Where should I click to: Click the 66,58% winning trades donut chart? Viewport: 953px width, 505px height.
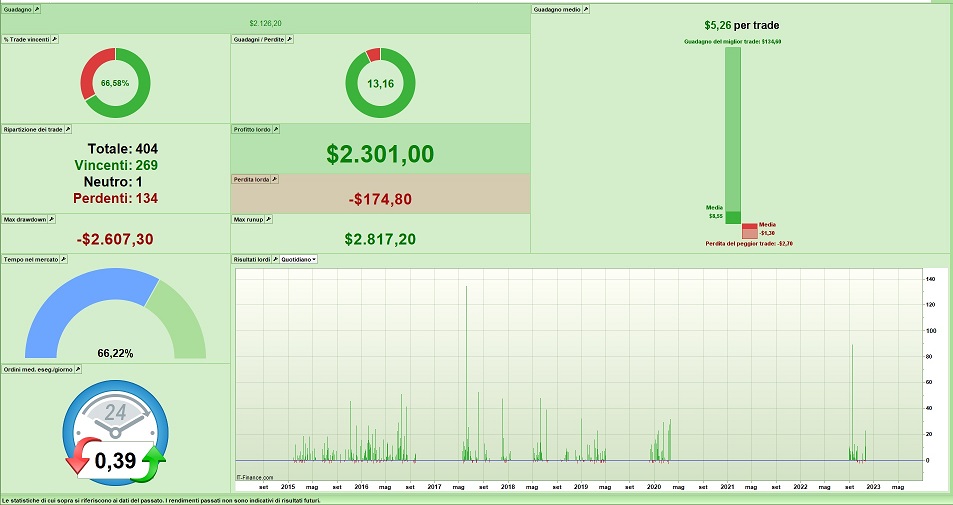pyautogui.click(x=115, y=83)
